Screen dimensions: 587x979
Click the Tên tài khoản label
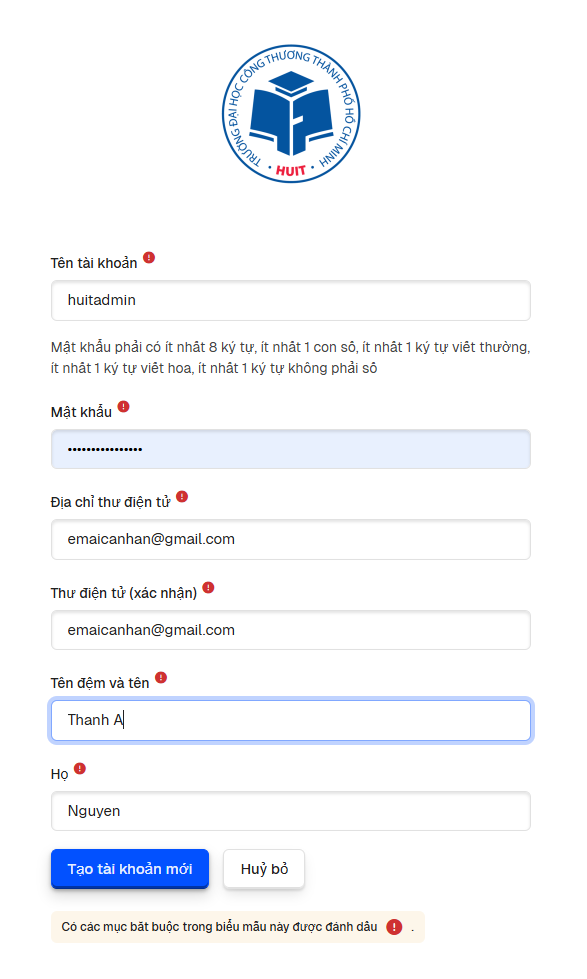click(x=94, y=263)
